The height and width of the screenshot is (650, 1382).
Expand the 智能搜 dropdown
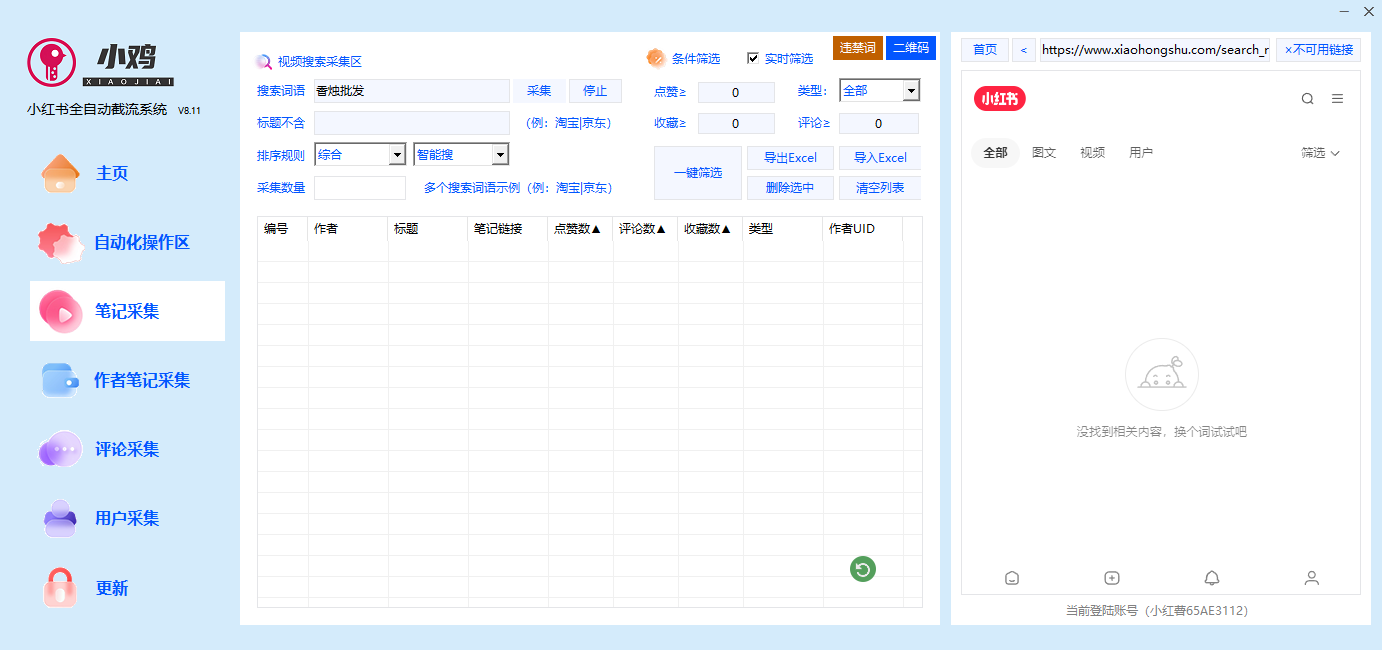(499, 155)
